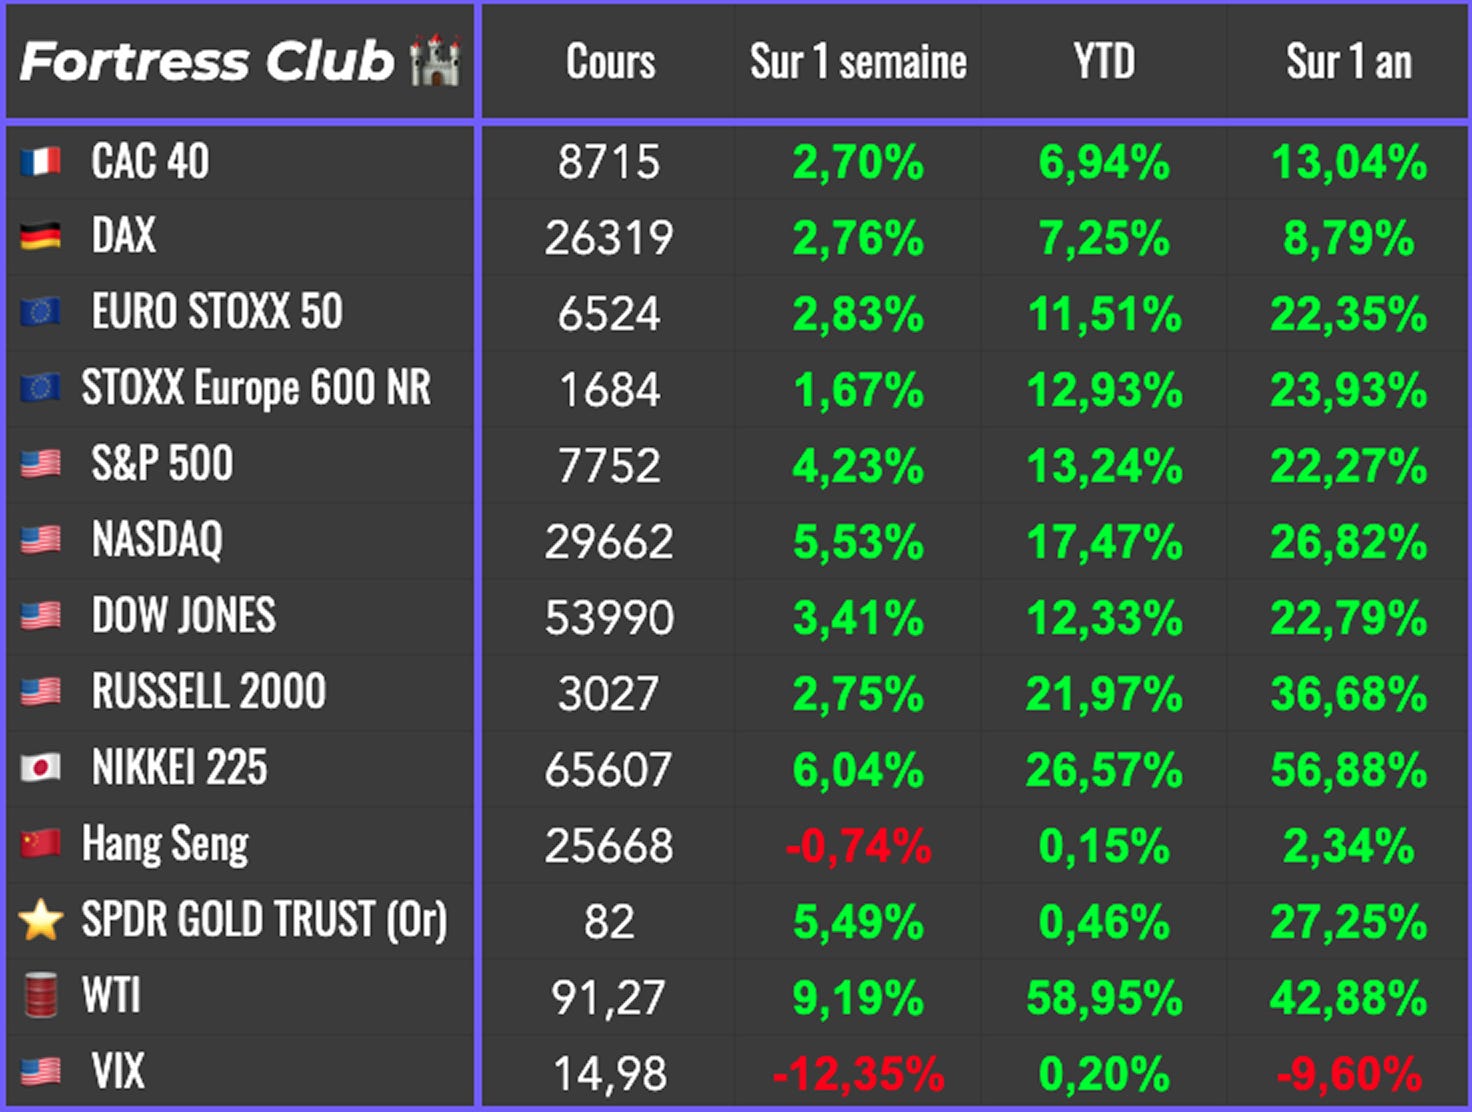Click the French flag beside CAC 40

tap(40, 162)
